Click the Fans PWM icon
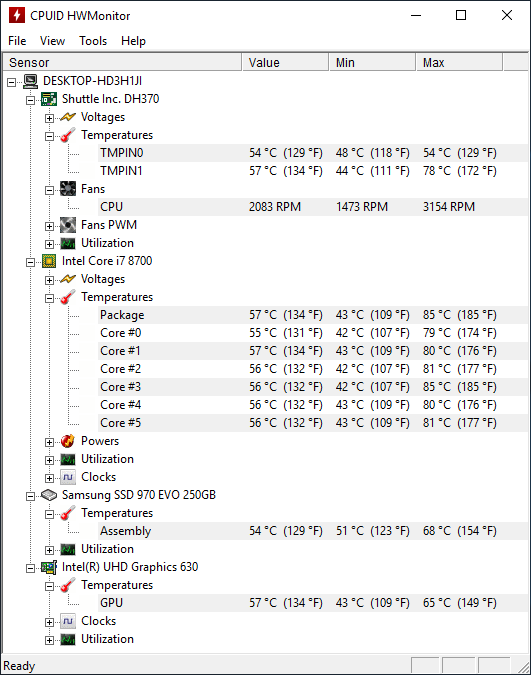This screenshot has height=675, width=531. (x=68, y=225)
